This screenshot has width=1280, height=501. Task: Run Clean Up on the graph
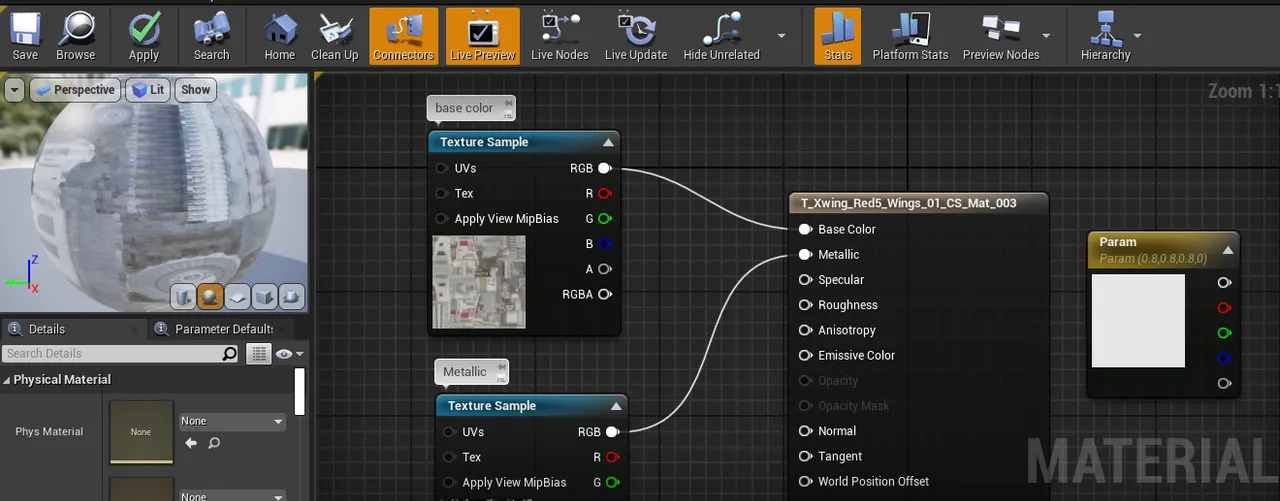click(334, 36)
